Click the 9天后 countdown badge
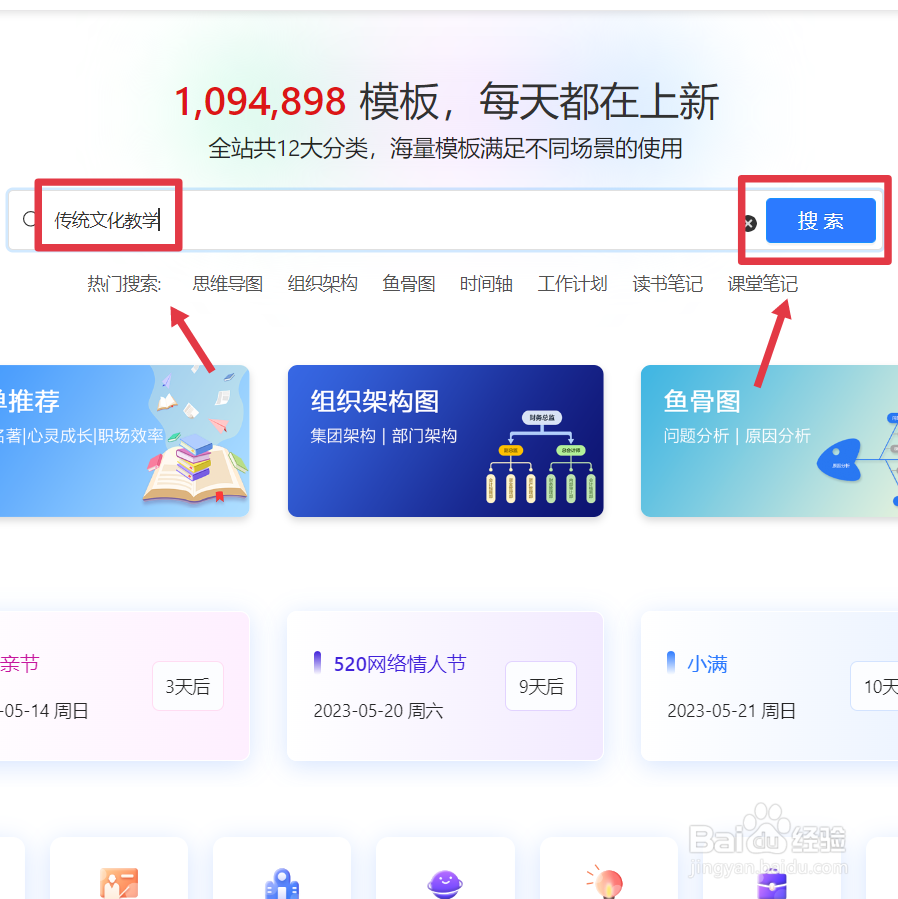Image resolution: width=898 pixels, height=899 pixels. [x=541, y=686]
